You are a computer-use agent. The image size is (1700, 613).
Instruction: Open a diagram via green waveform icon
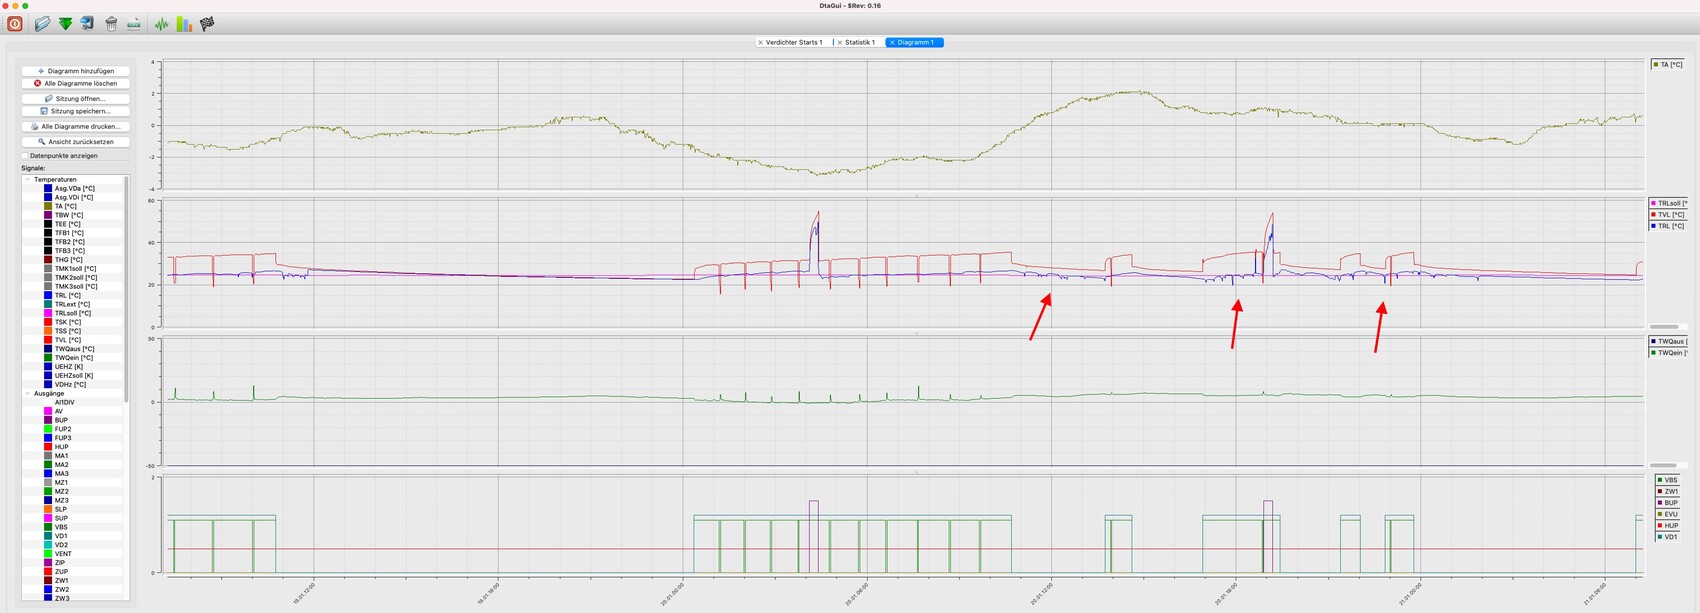pos(161,24)
